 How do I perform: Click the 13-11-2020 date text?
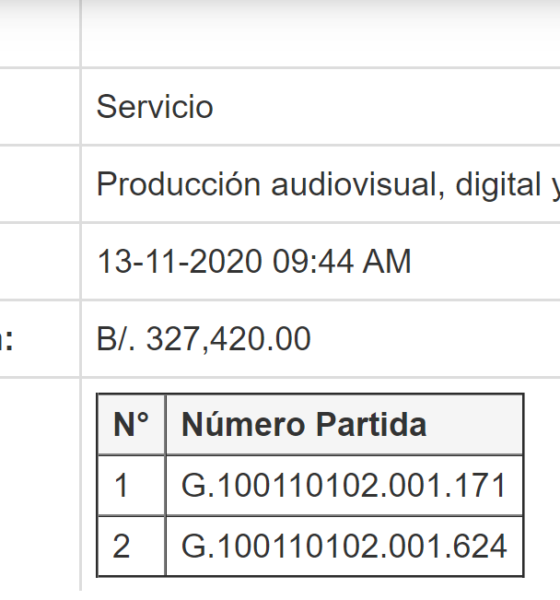(x=180, y=262)
